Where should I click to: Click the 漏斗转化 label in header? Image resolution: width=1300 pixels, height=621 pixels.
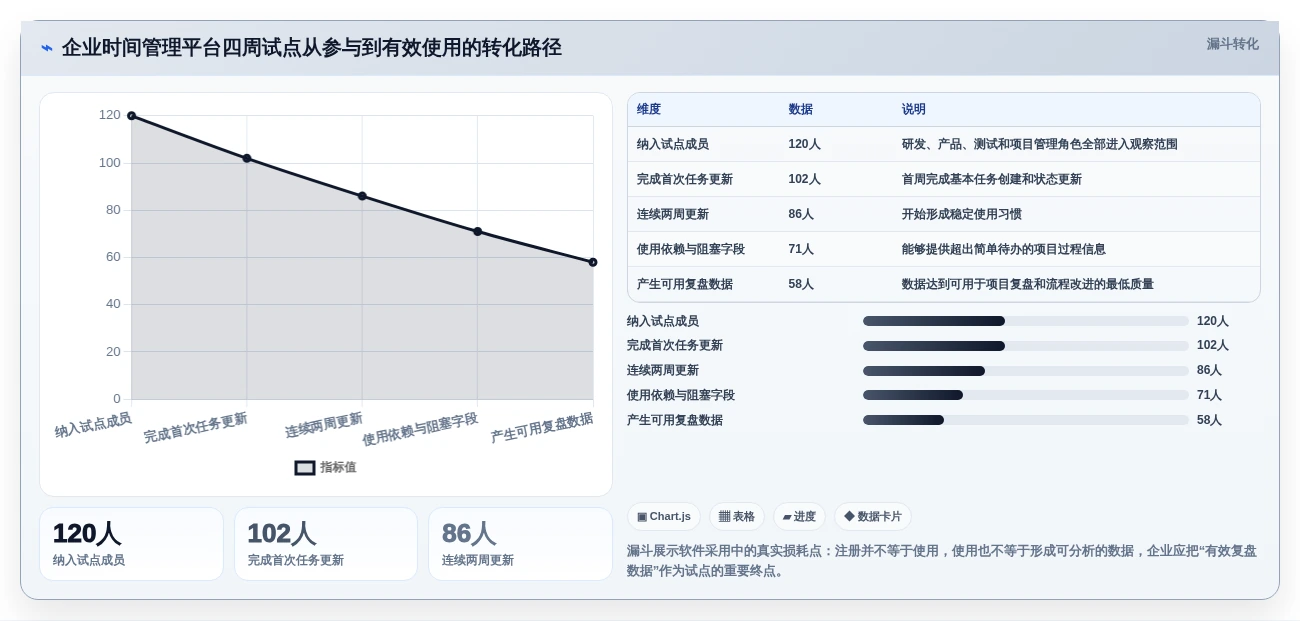click(x=1232, y=44)
